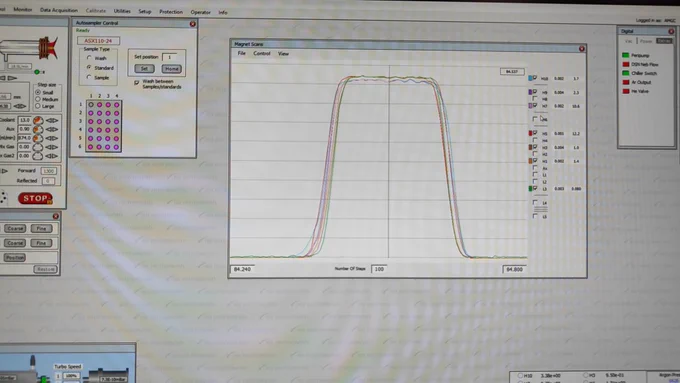Open the Info menu
This screenshot has width=680, height=383.
(x=222, y=12)
